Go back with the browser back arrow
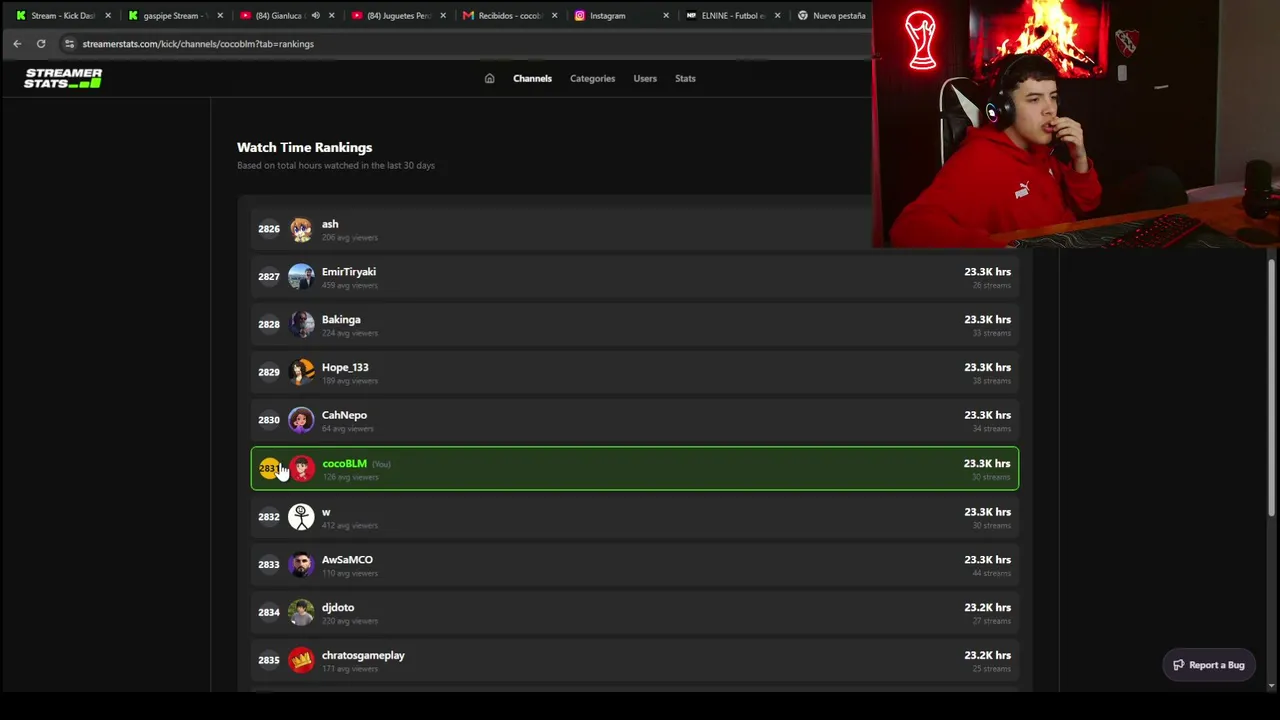The image size is (1280, 720). click(17, 44)
